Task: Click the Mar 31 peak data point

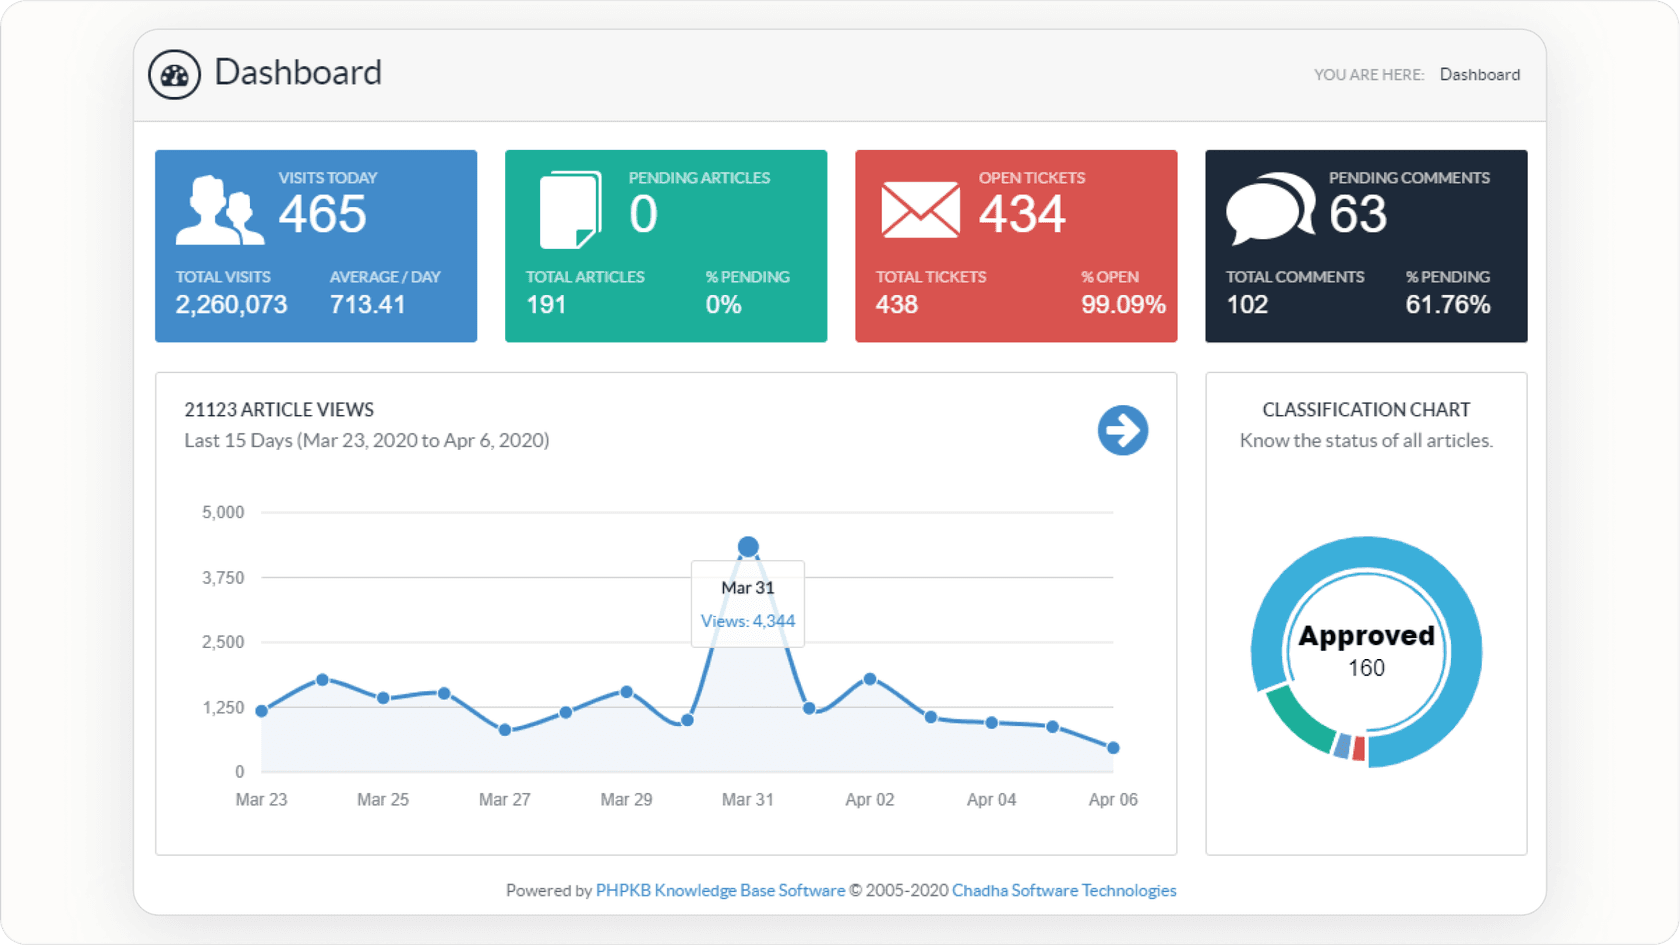Action: pos(748,547)
